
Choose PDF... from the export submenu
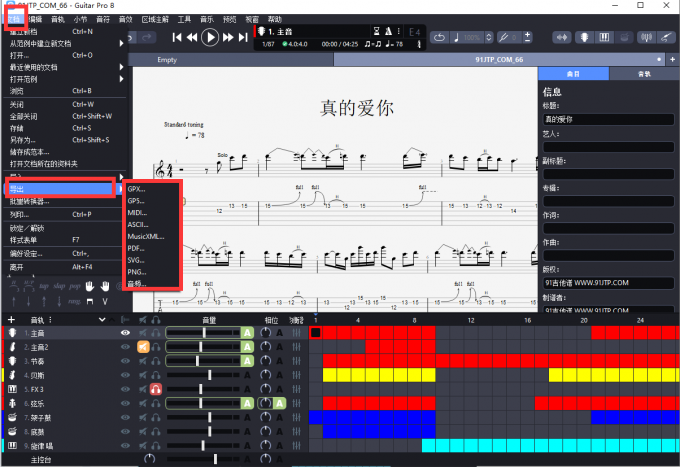click(136, 248)
